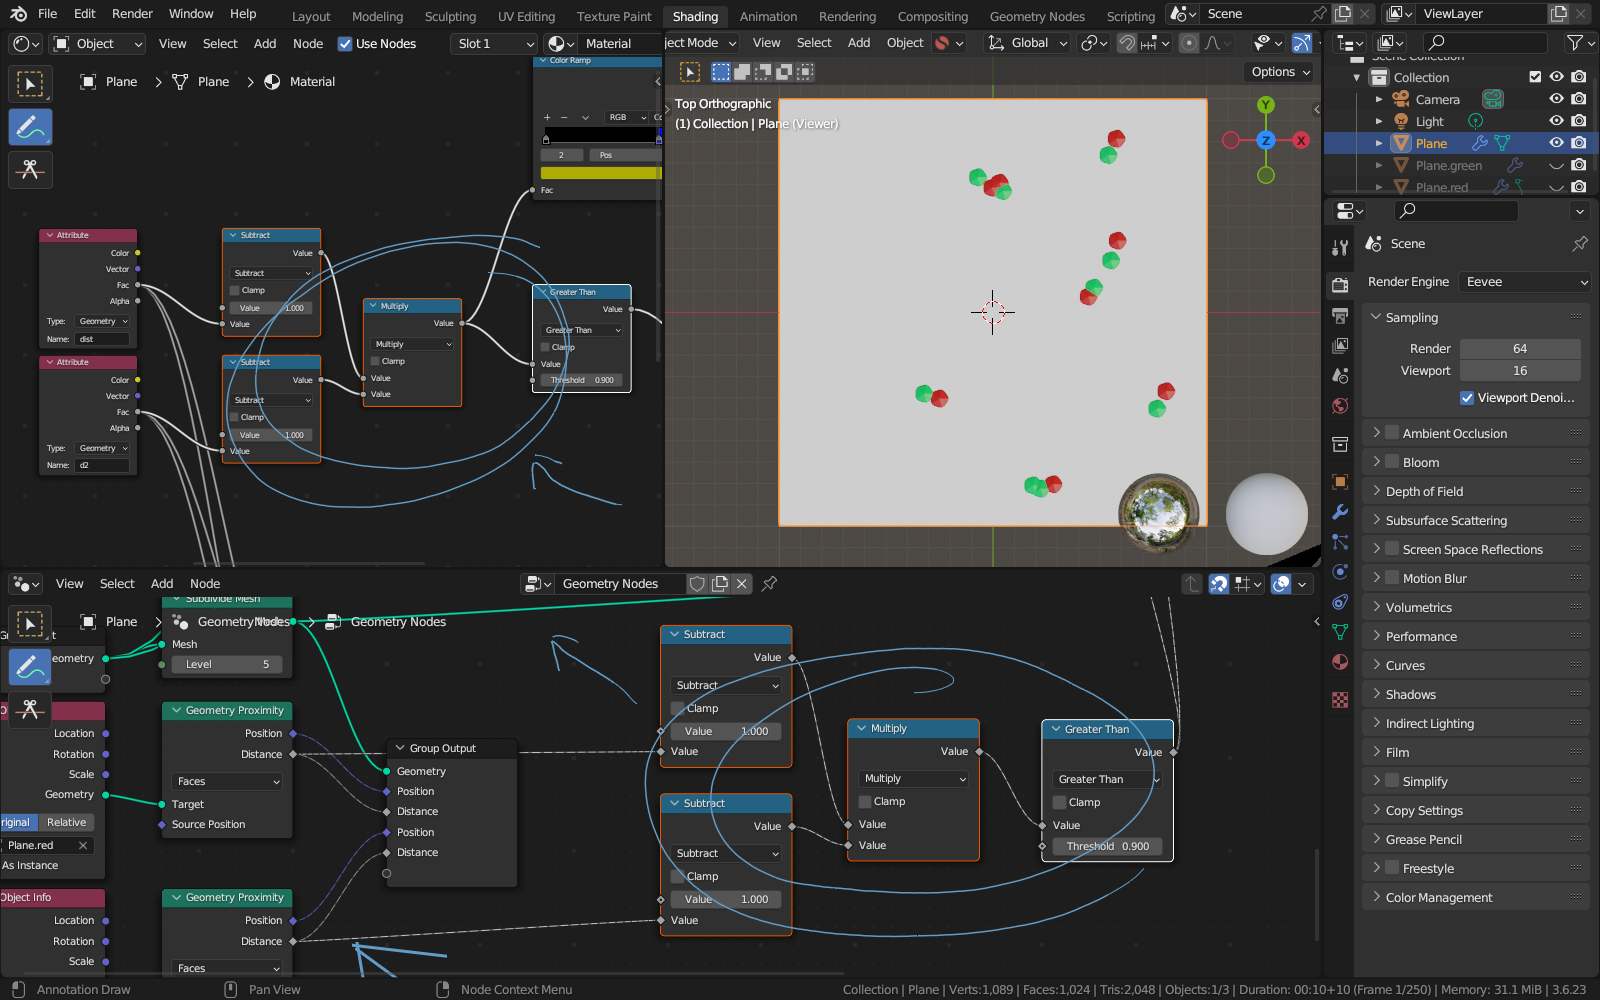Open the Modifier properties wrench tab
The height and width of the screenshot is (1000, 1600).
tap(1340, 512)
